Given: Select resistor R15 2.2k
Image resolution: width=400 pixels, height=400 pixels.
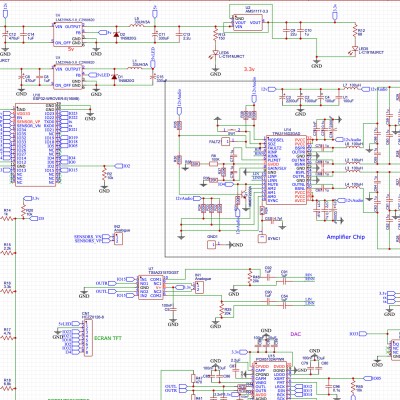Looking at the screenshot, I should (7, 253).
